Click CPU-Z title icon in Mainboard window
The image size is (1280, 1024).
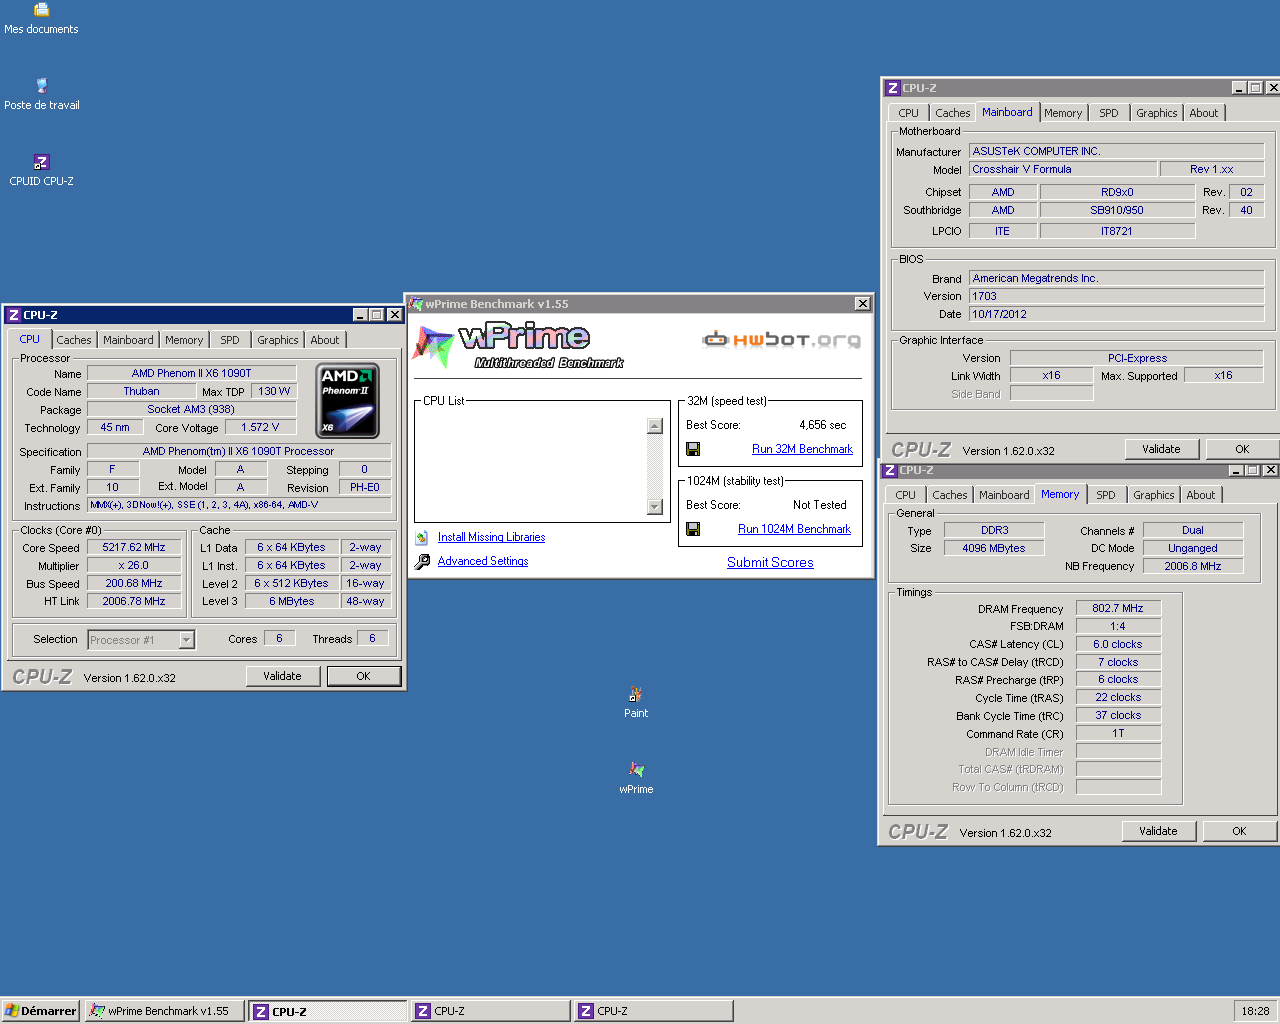(893, 88)
